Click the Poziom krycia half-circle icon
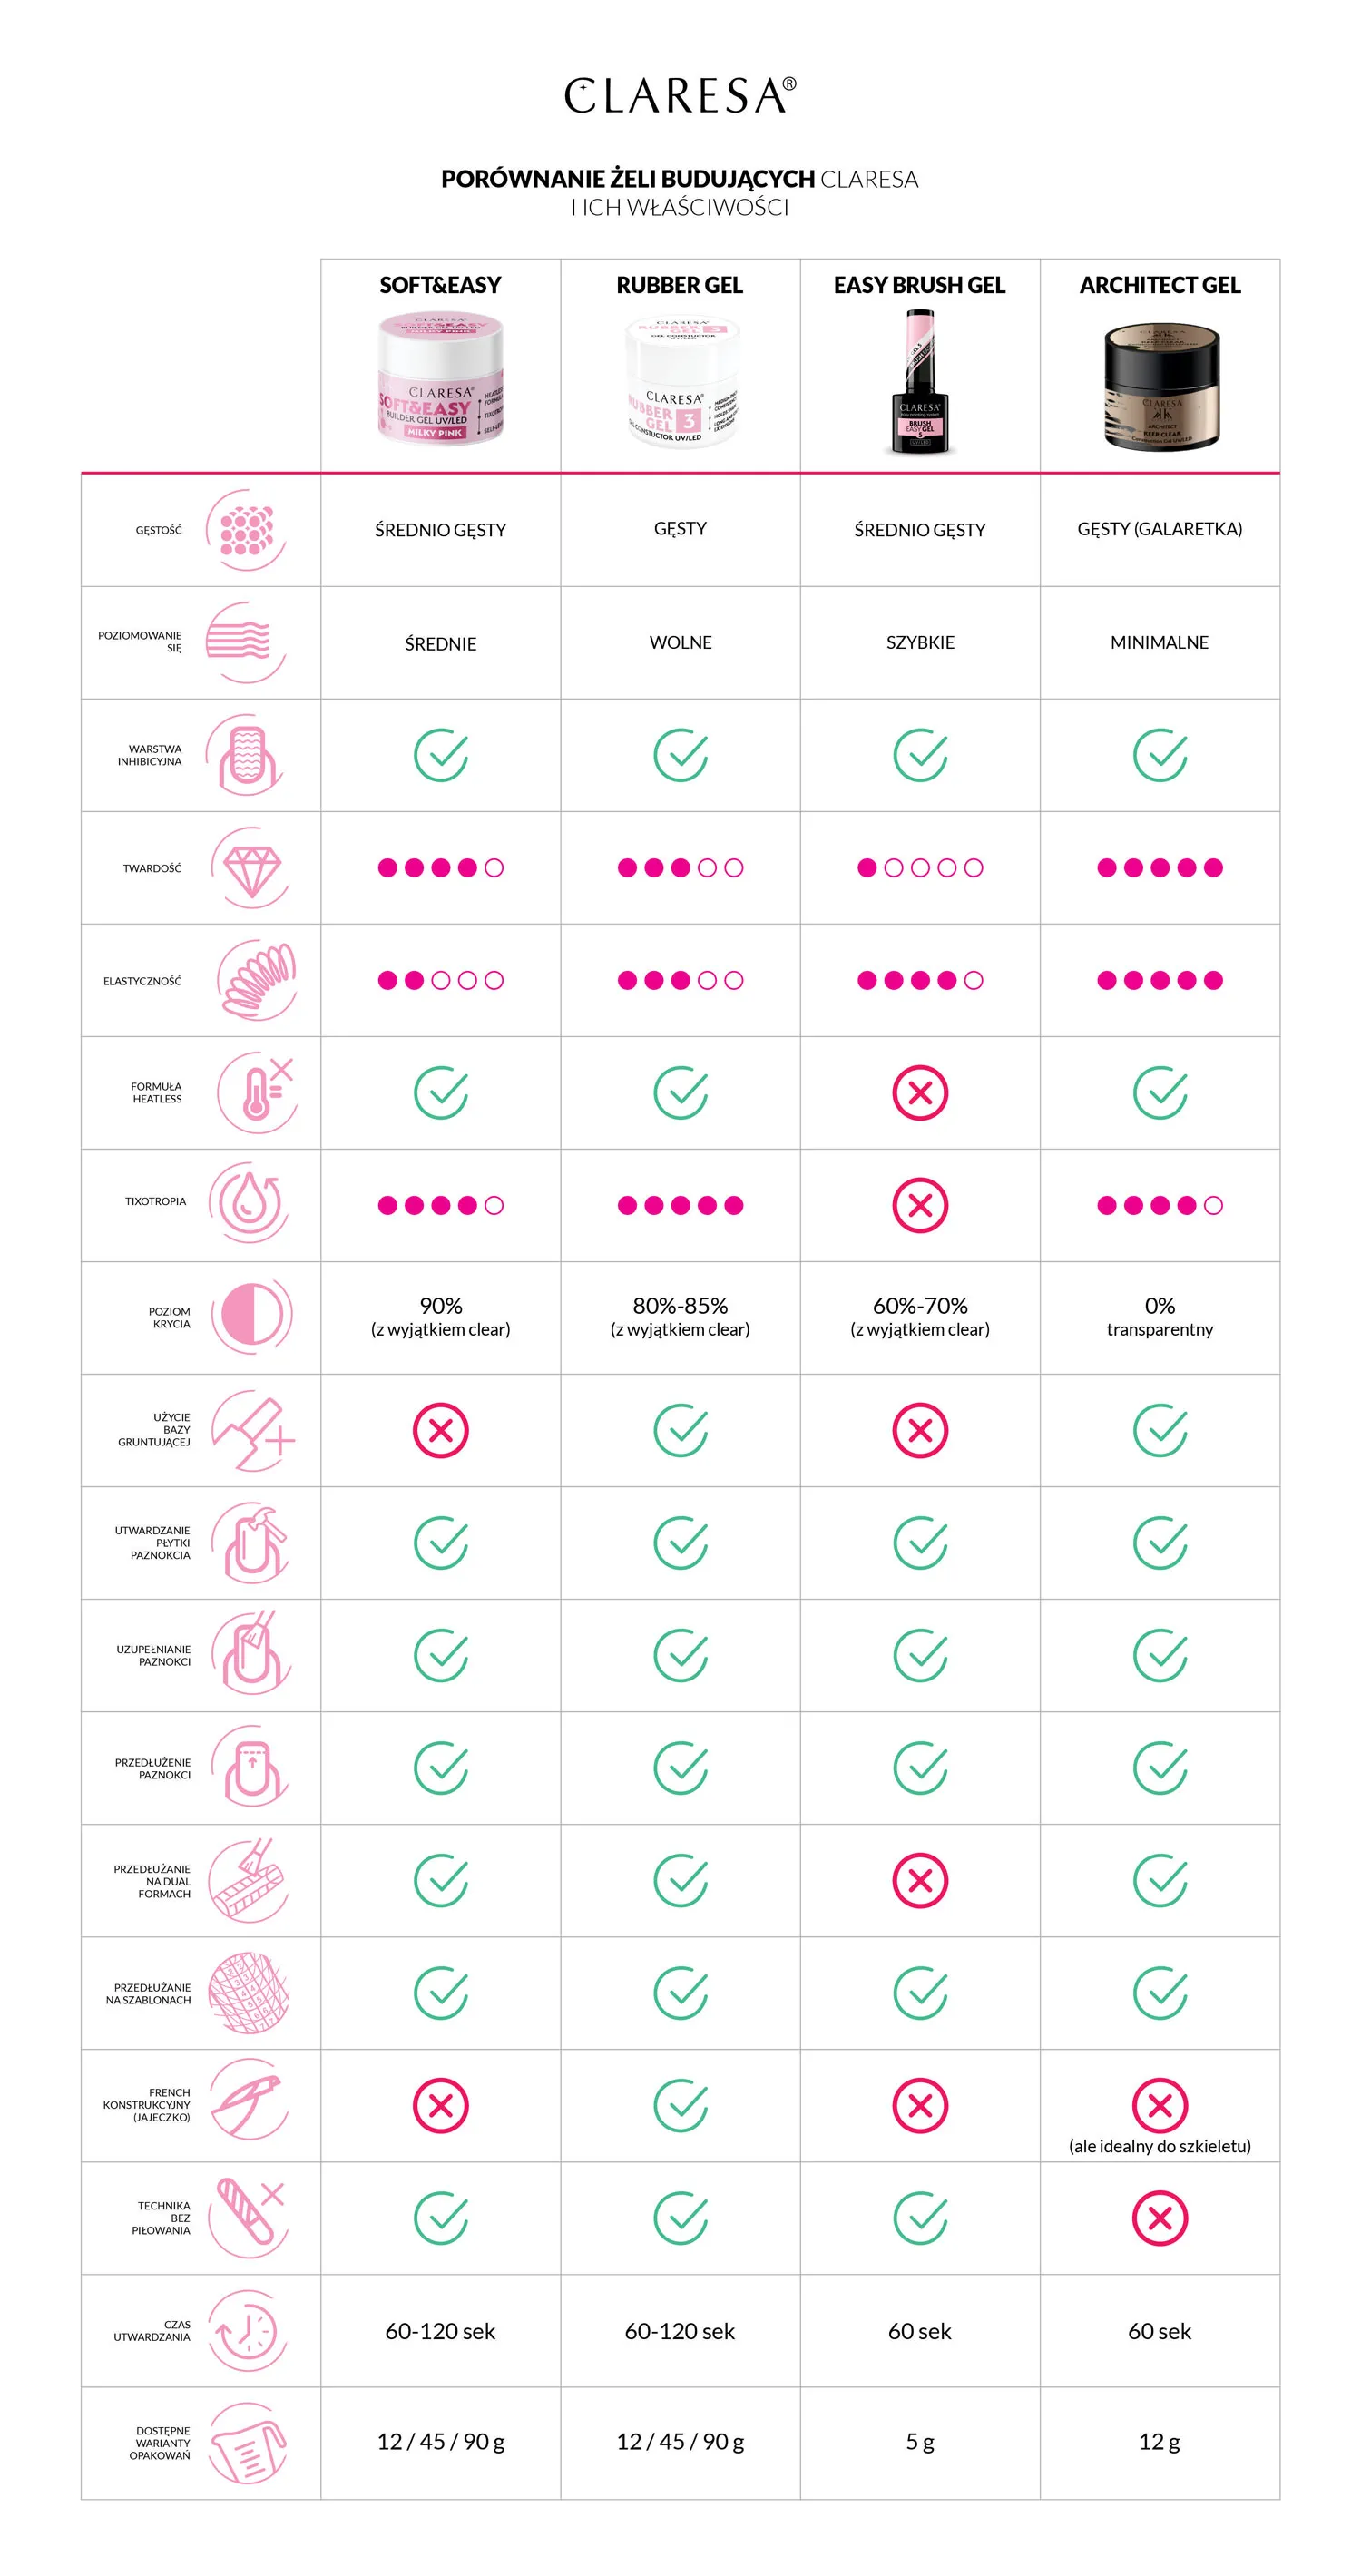The height and width of the screenshot is (2576, 1361). tap(254, 1316)
